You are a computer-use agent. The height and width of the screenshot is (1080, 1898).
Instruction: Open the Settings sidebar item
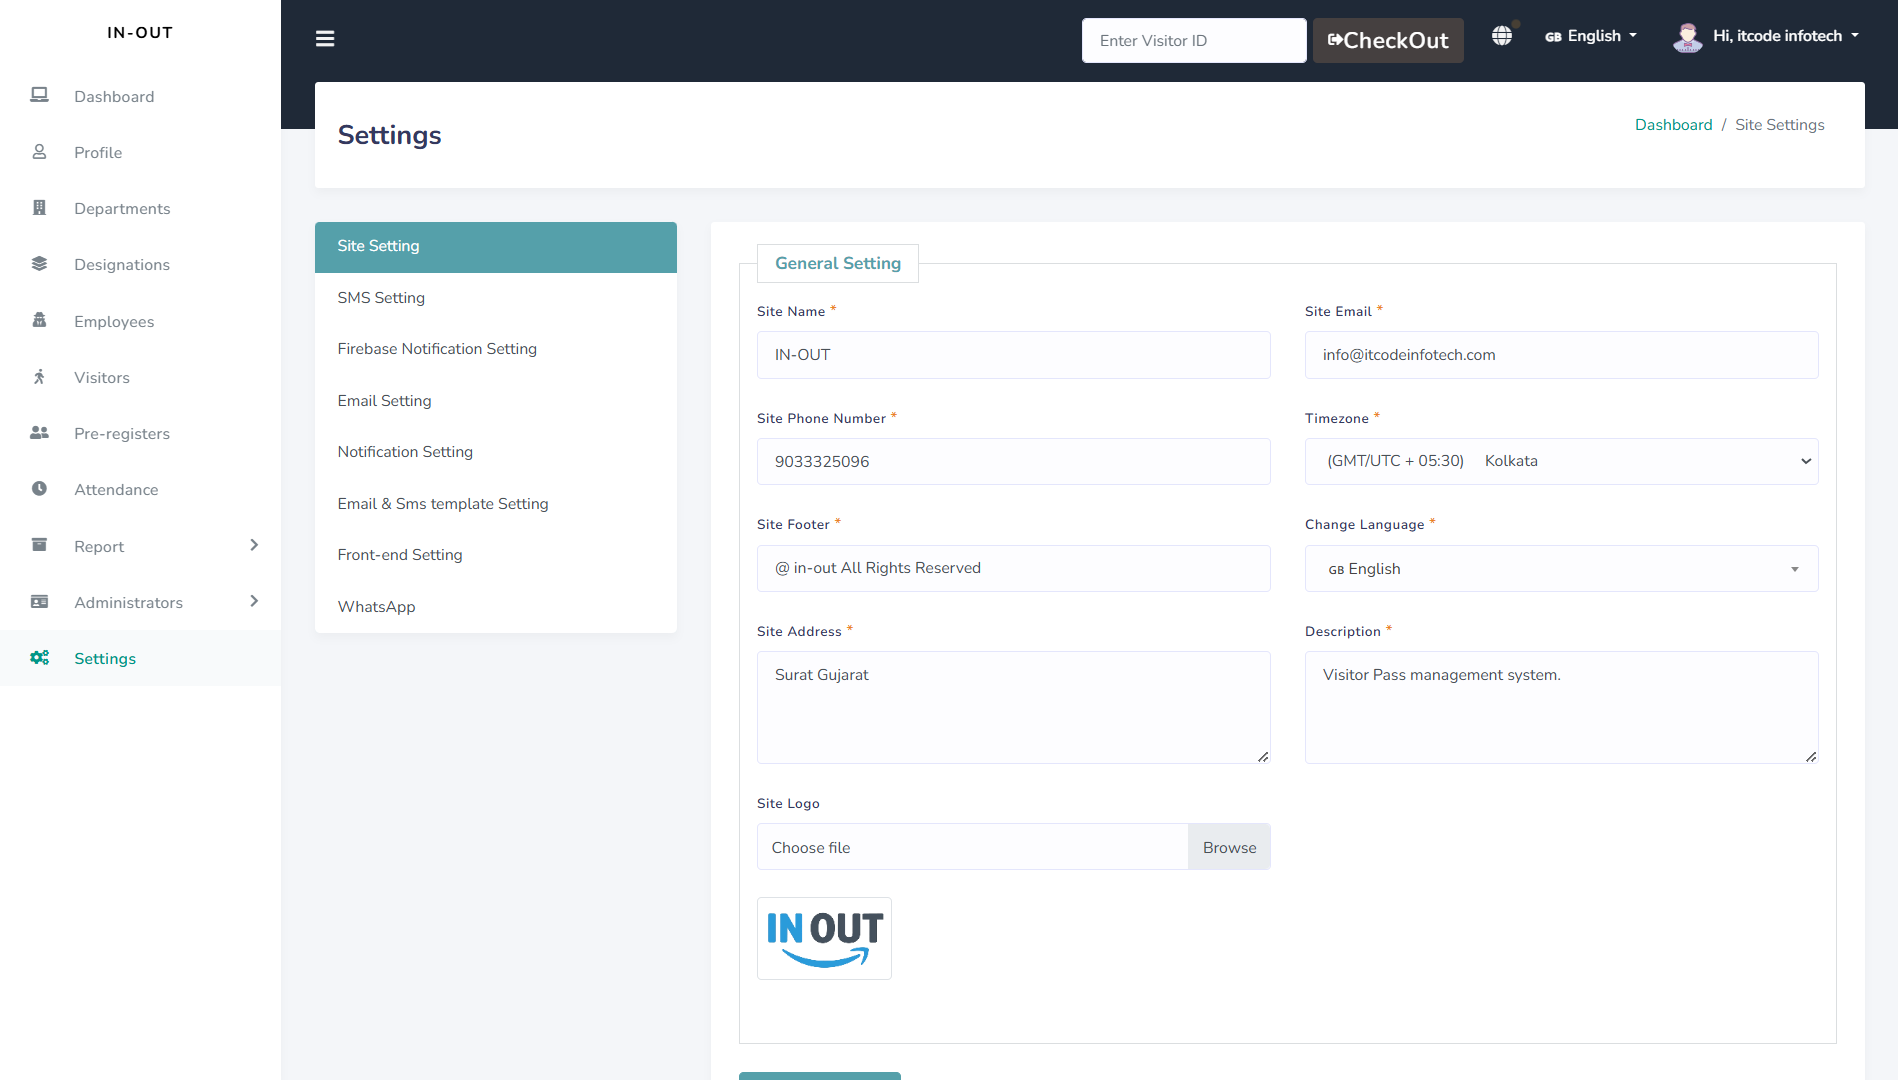(140, 658)
